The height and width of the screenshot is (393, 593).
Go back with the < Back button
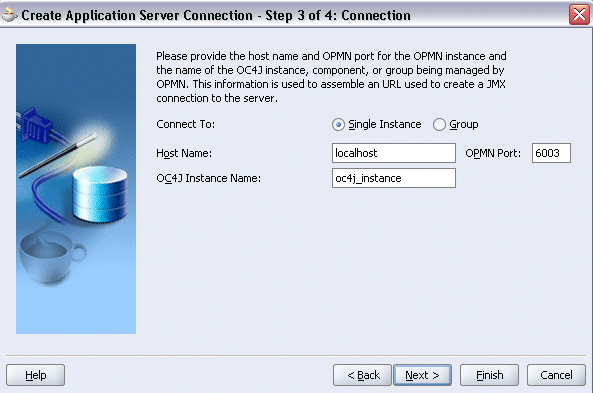pyautogui.click(x=362, y=375)
